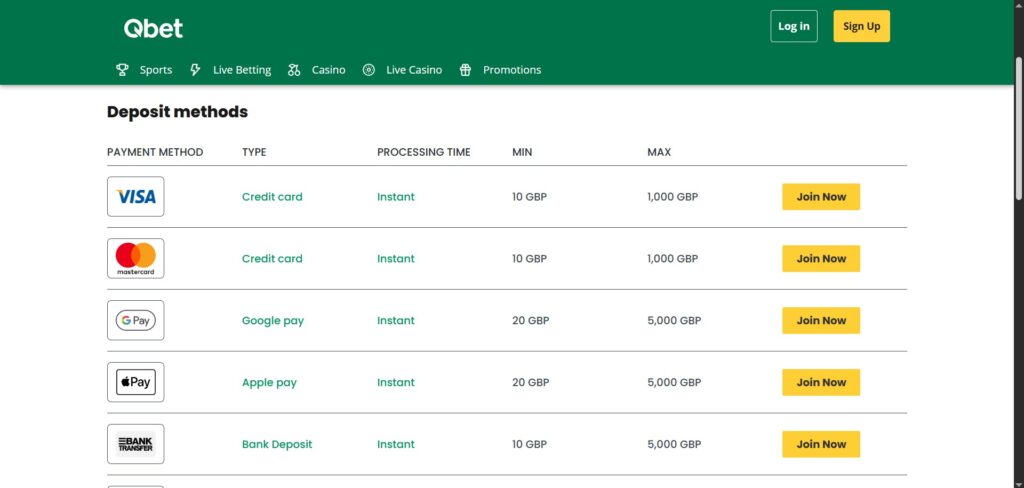Open the Promotions page
This screenshot has height=488, width=1024.
512,70
